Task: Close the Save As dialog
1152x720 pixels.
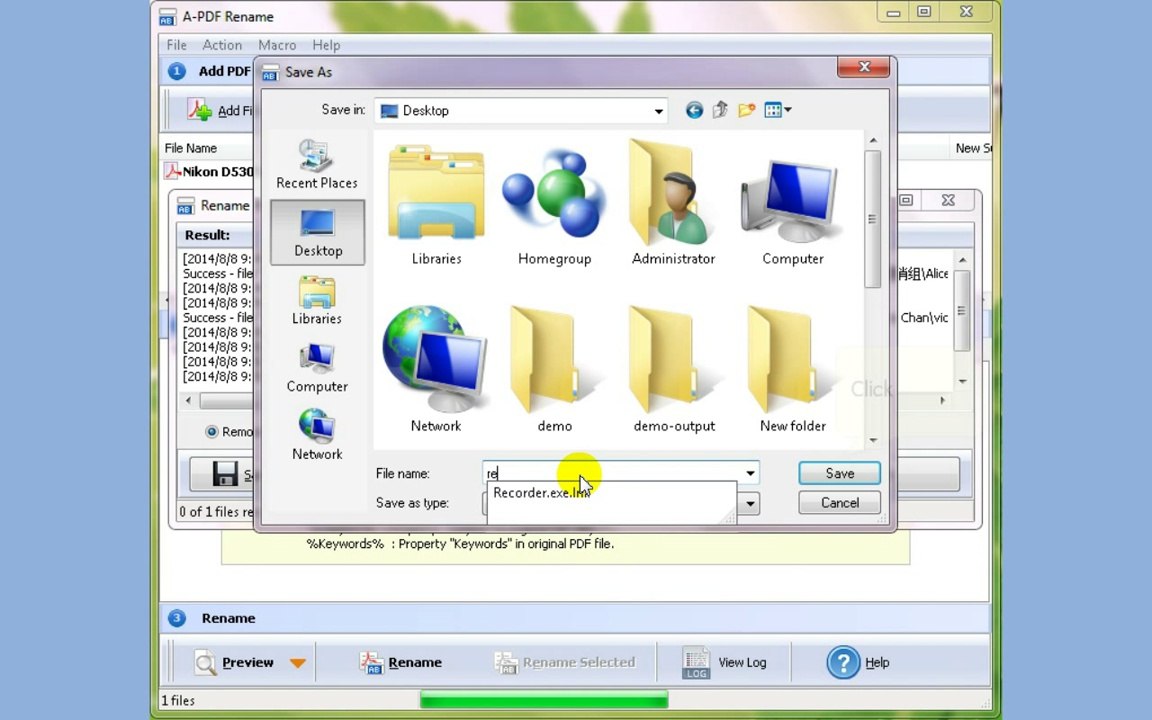Action: click(864, 67)
